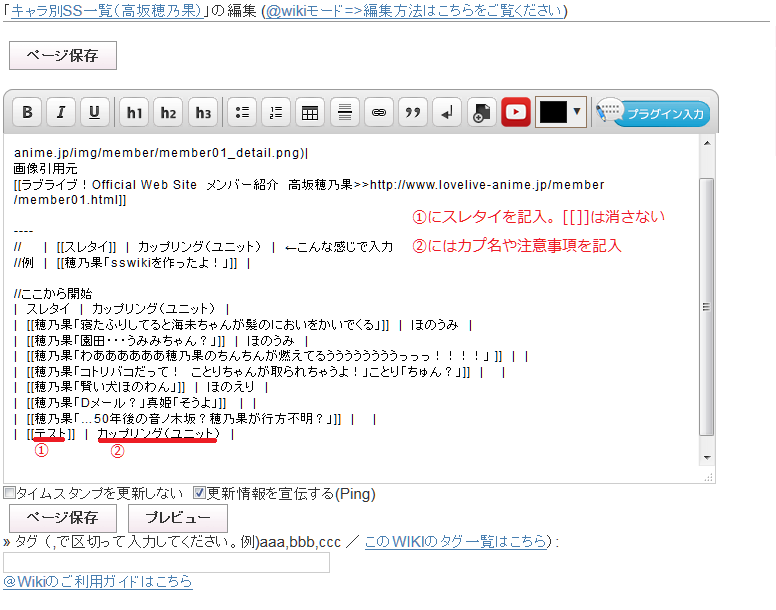
Task: Insert a hyperlink using the chain icon
Action: (x=378, y=113)
